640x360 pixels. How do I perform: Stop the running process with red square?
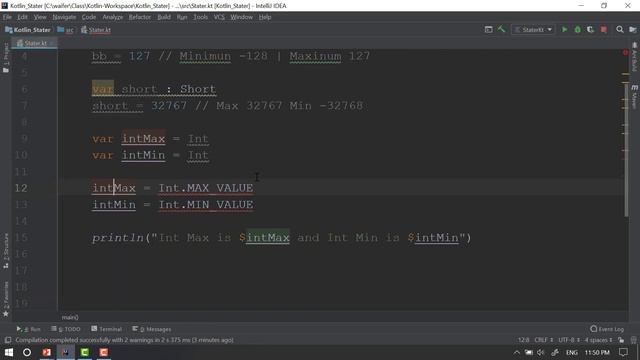tap(604, 30)
